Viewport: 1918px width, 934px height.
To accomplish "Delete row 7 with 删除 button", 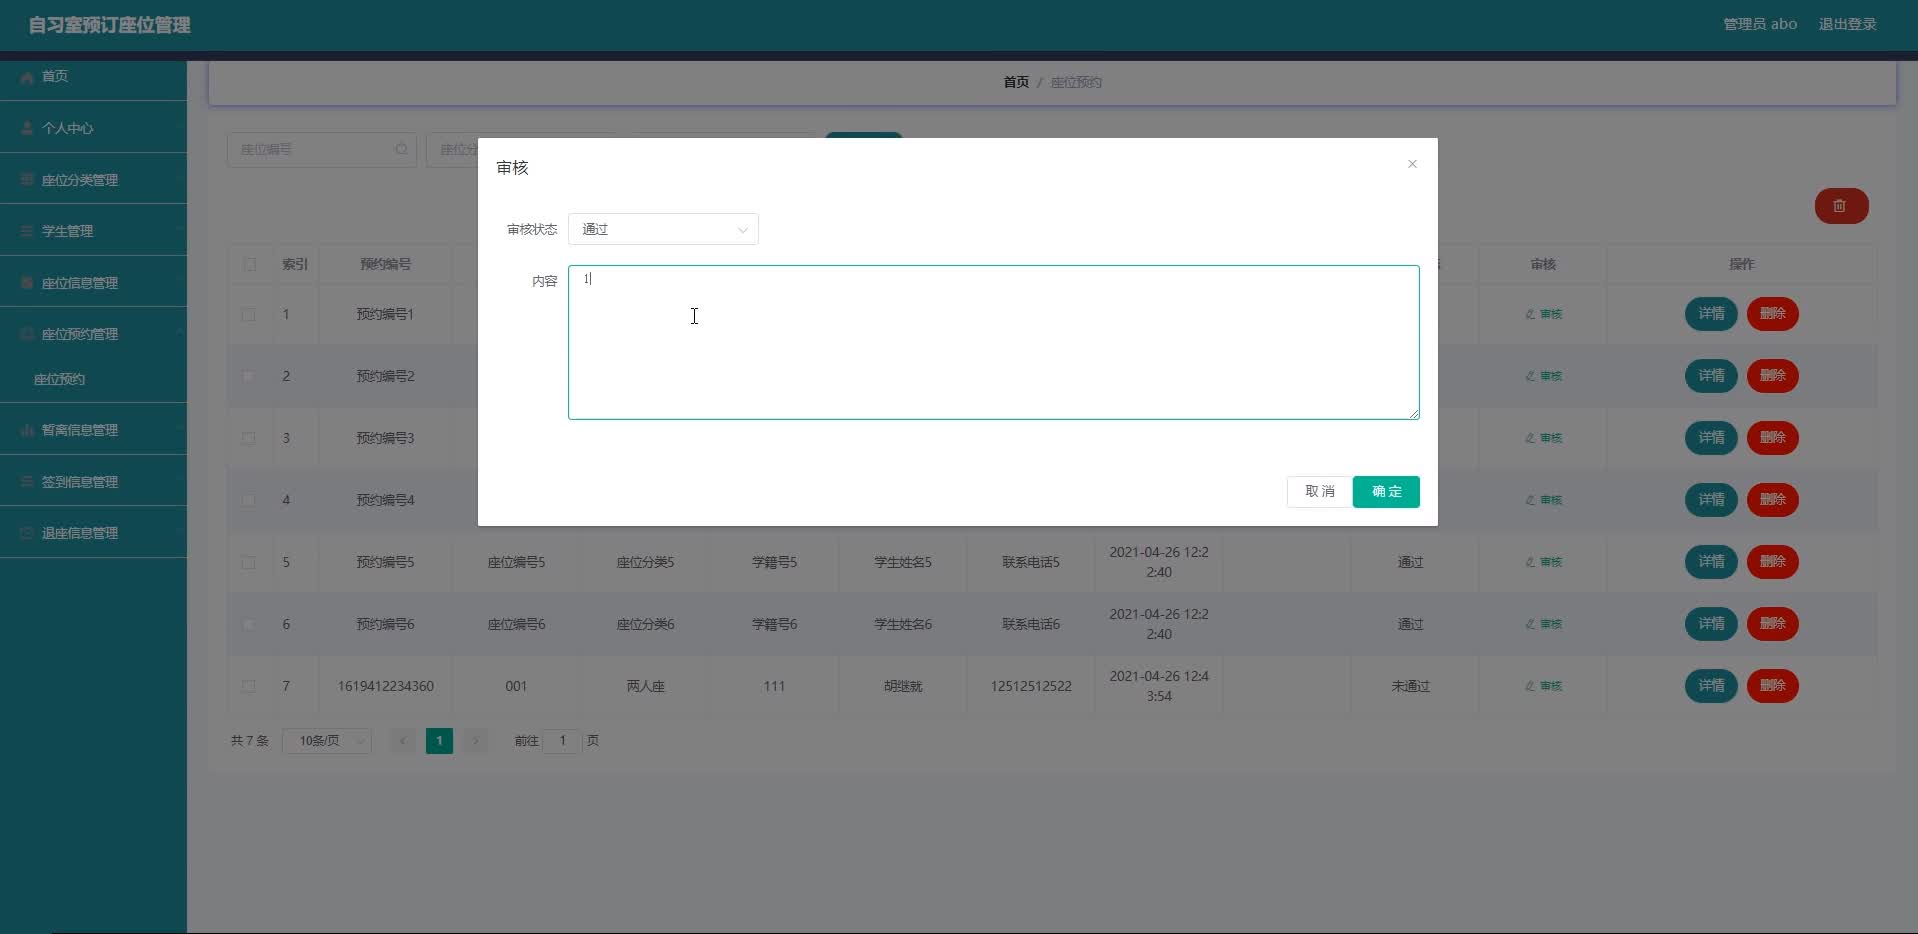I will click(1773, 686).
